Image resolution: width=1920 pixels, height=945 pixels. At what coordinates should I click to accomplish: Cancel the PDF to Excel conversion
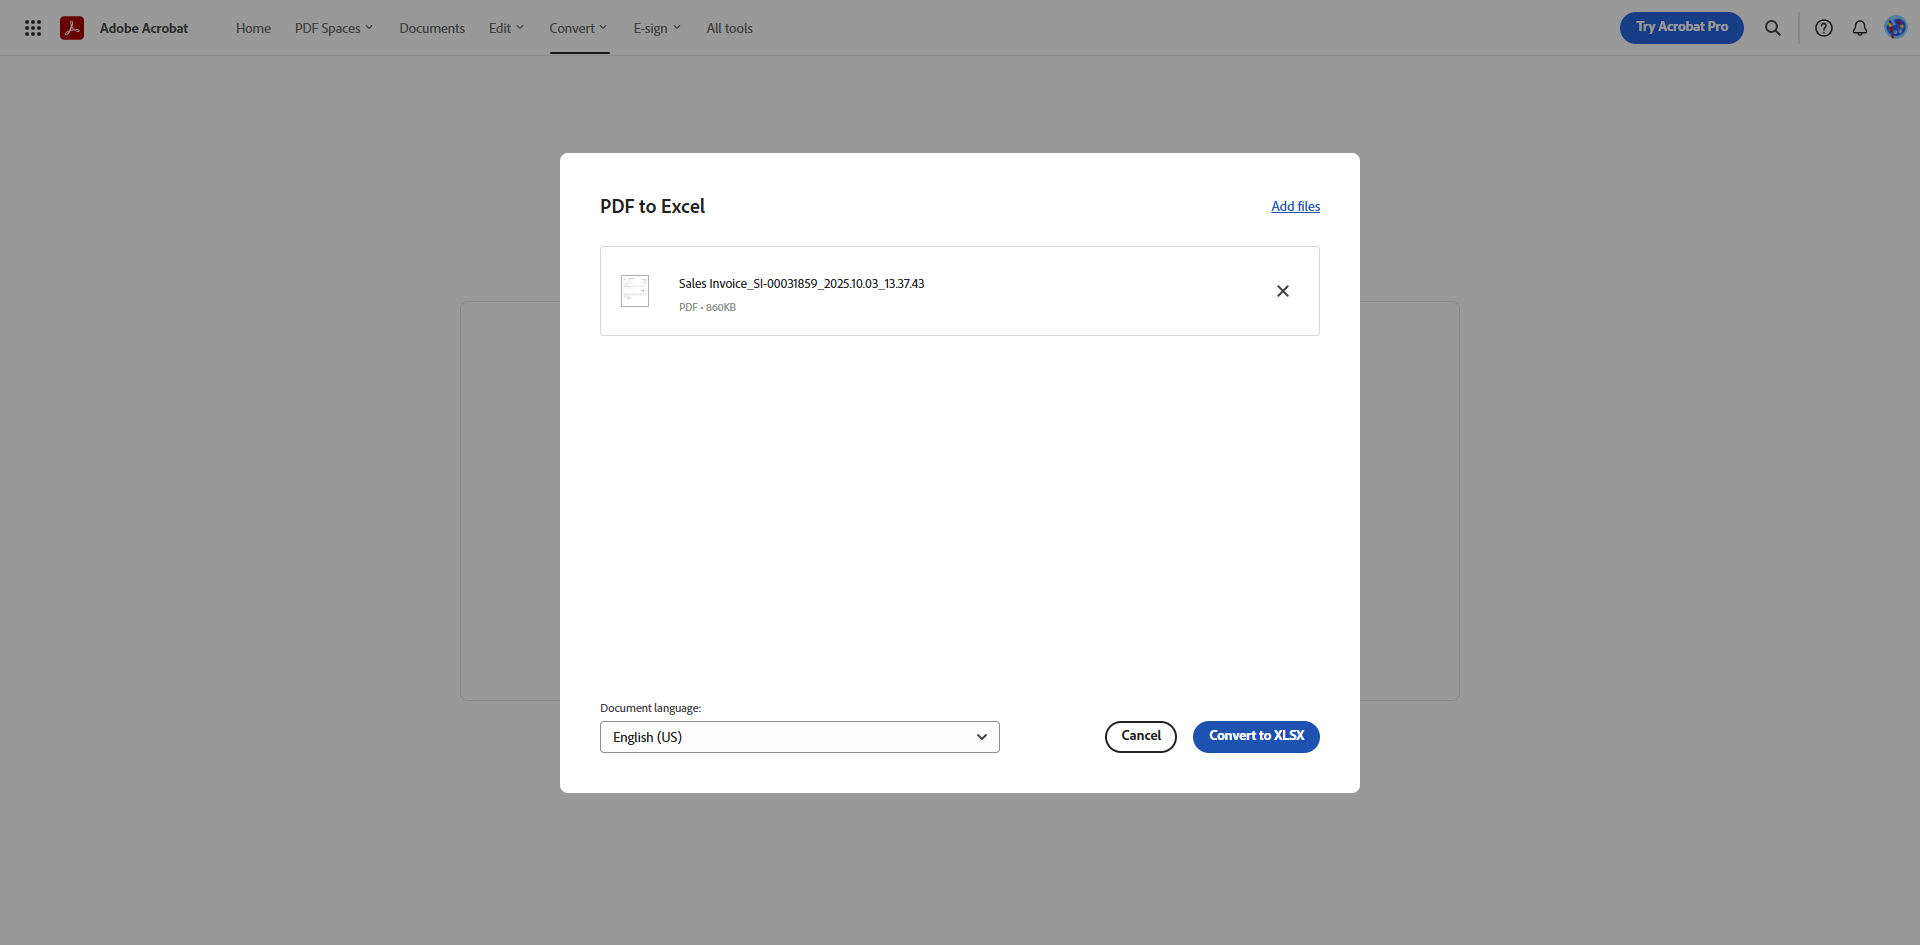point(1140,736)
